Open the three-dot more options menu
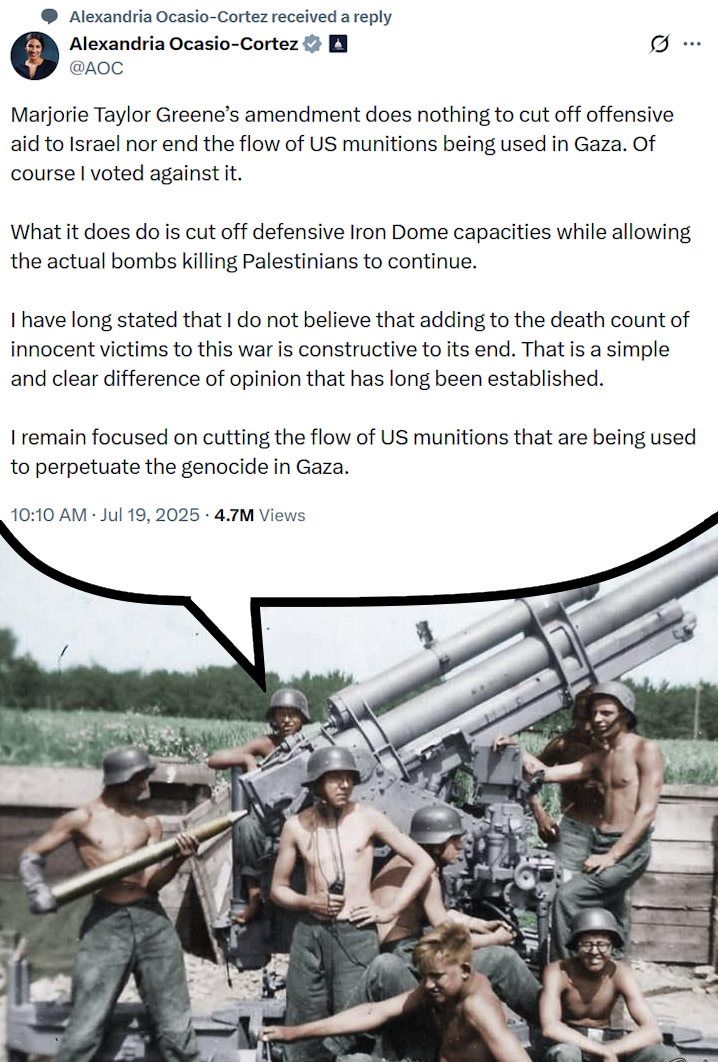The image size is (718, 1062). pos(692,44)
